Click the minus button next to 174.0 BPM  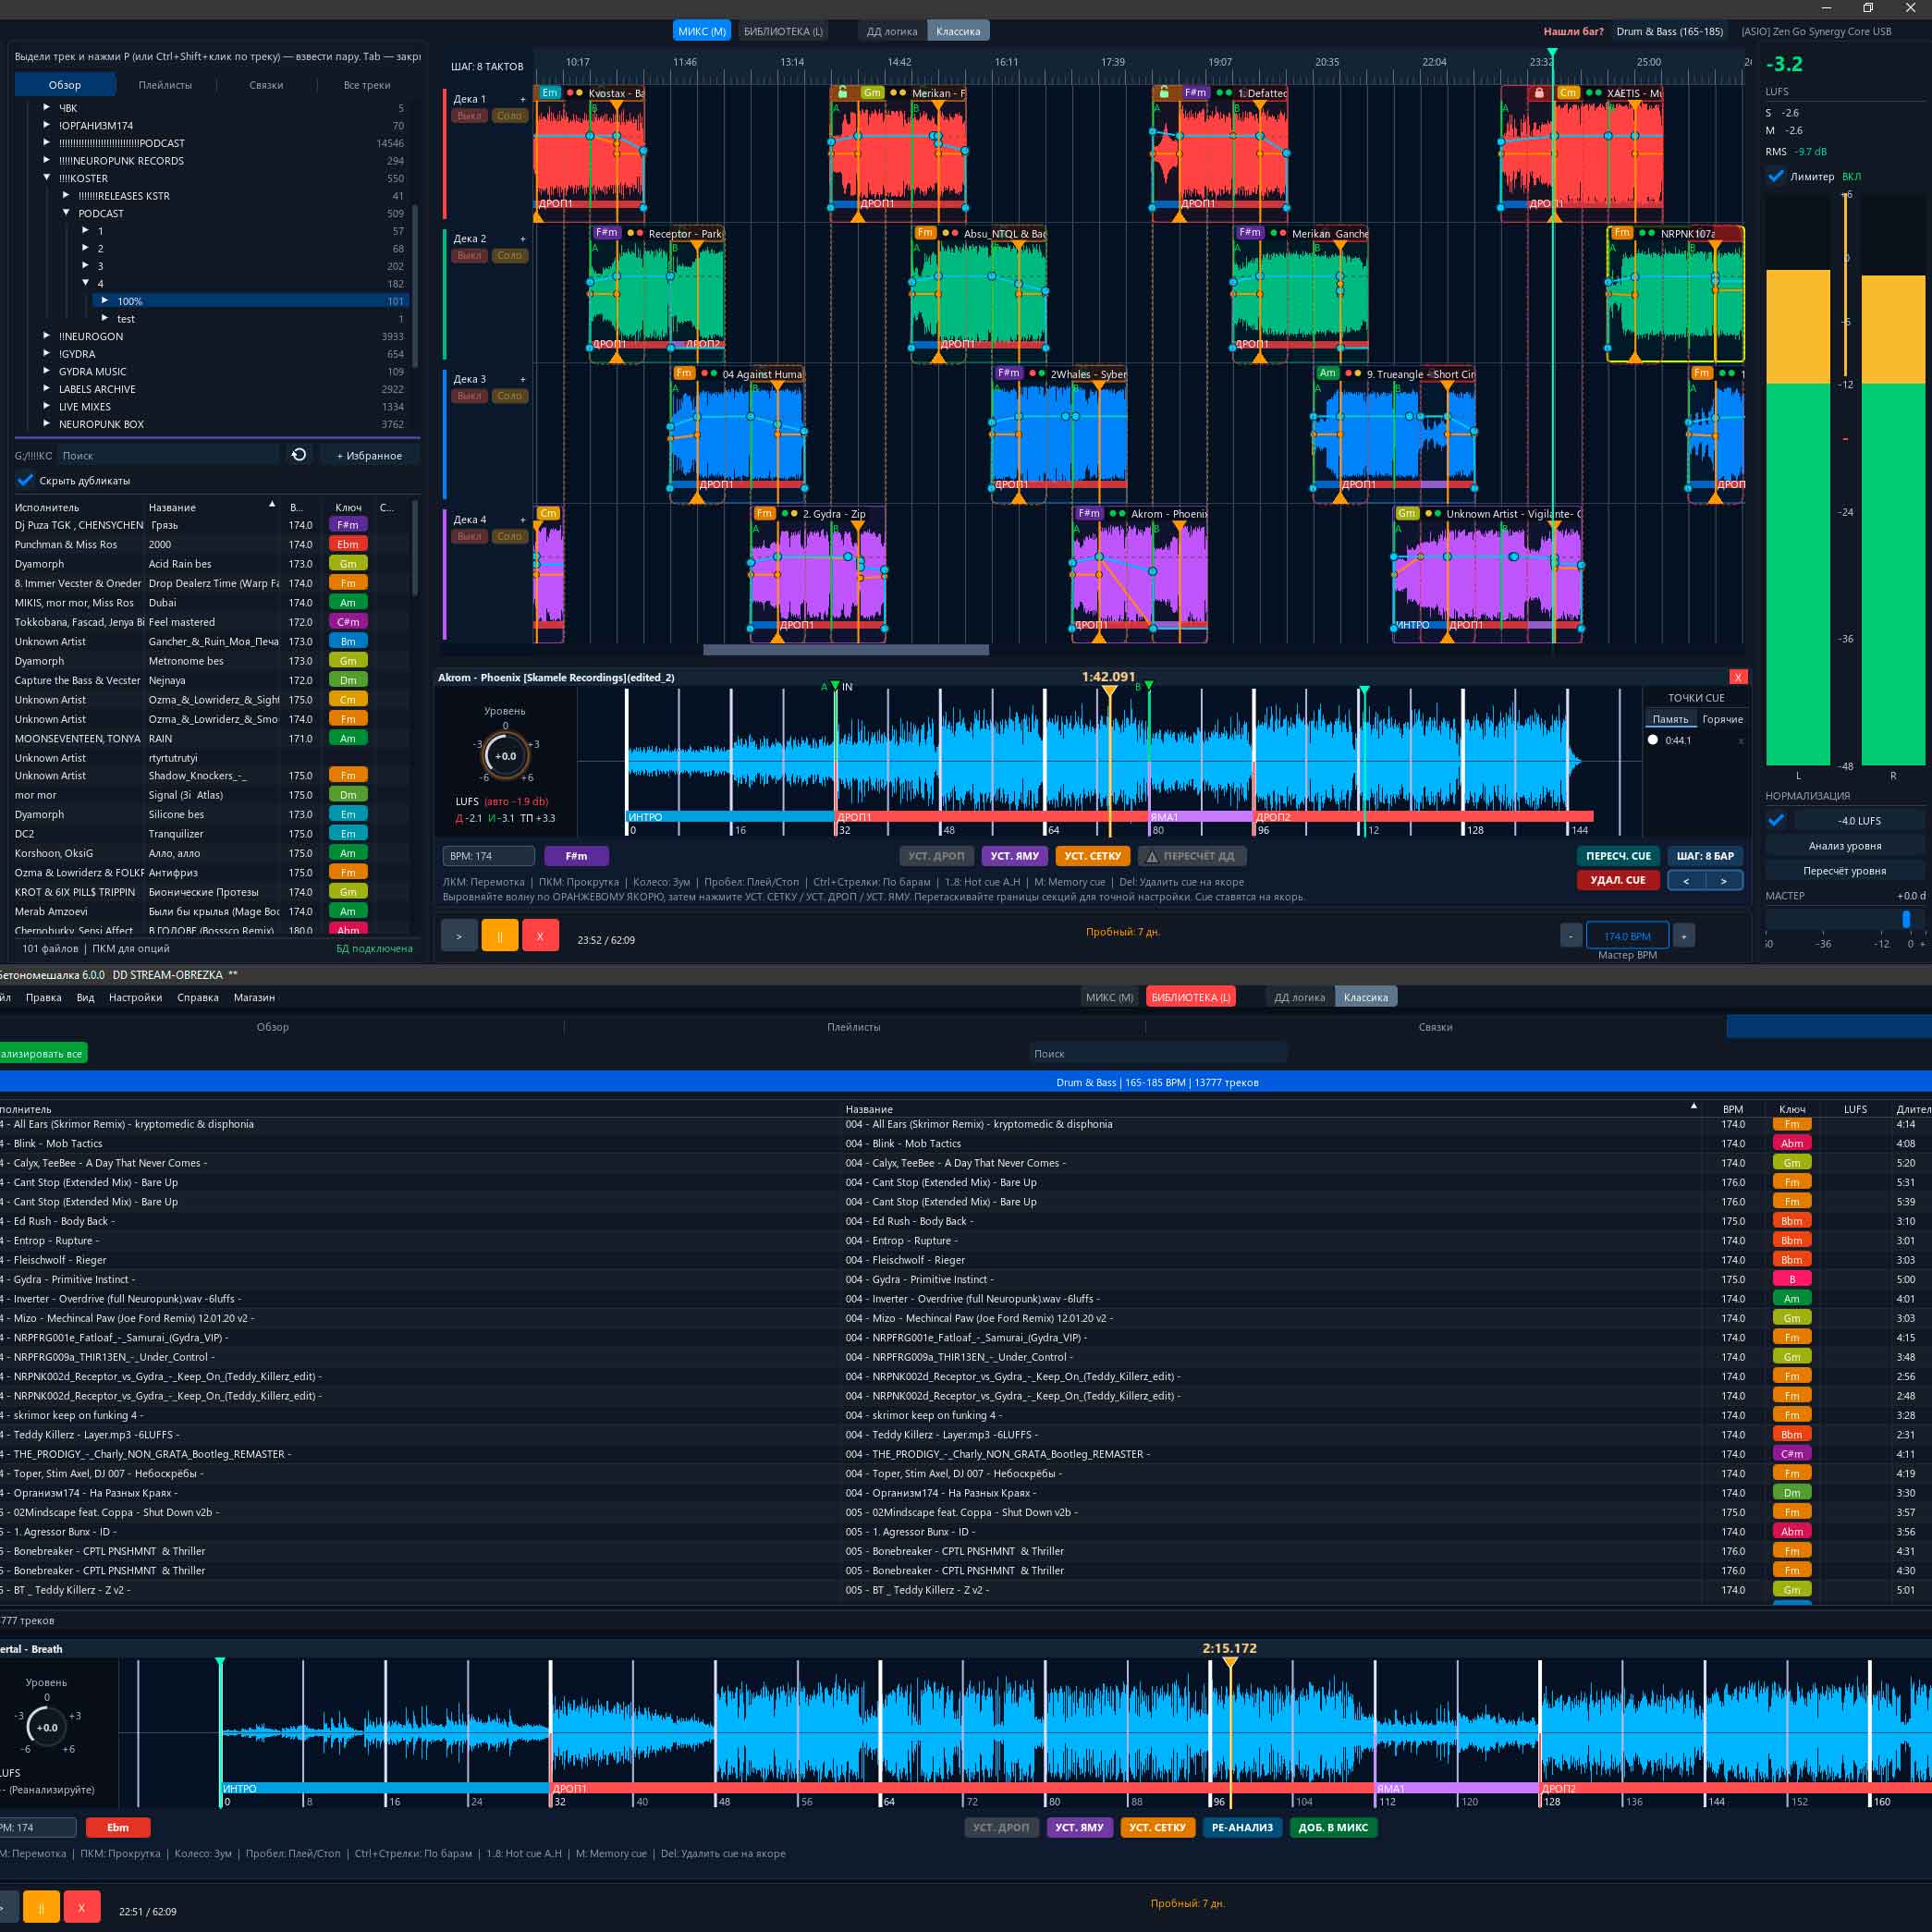click(x=1571, y=936)
